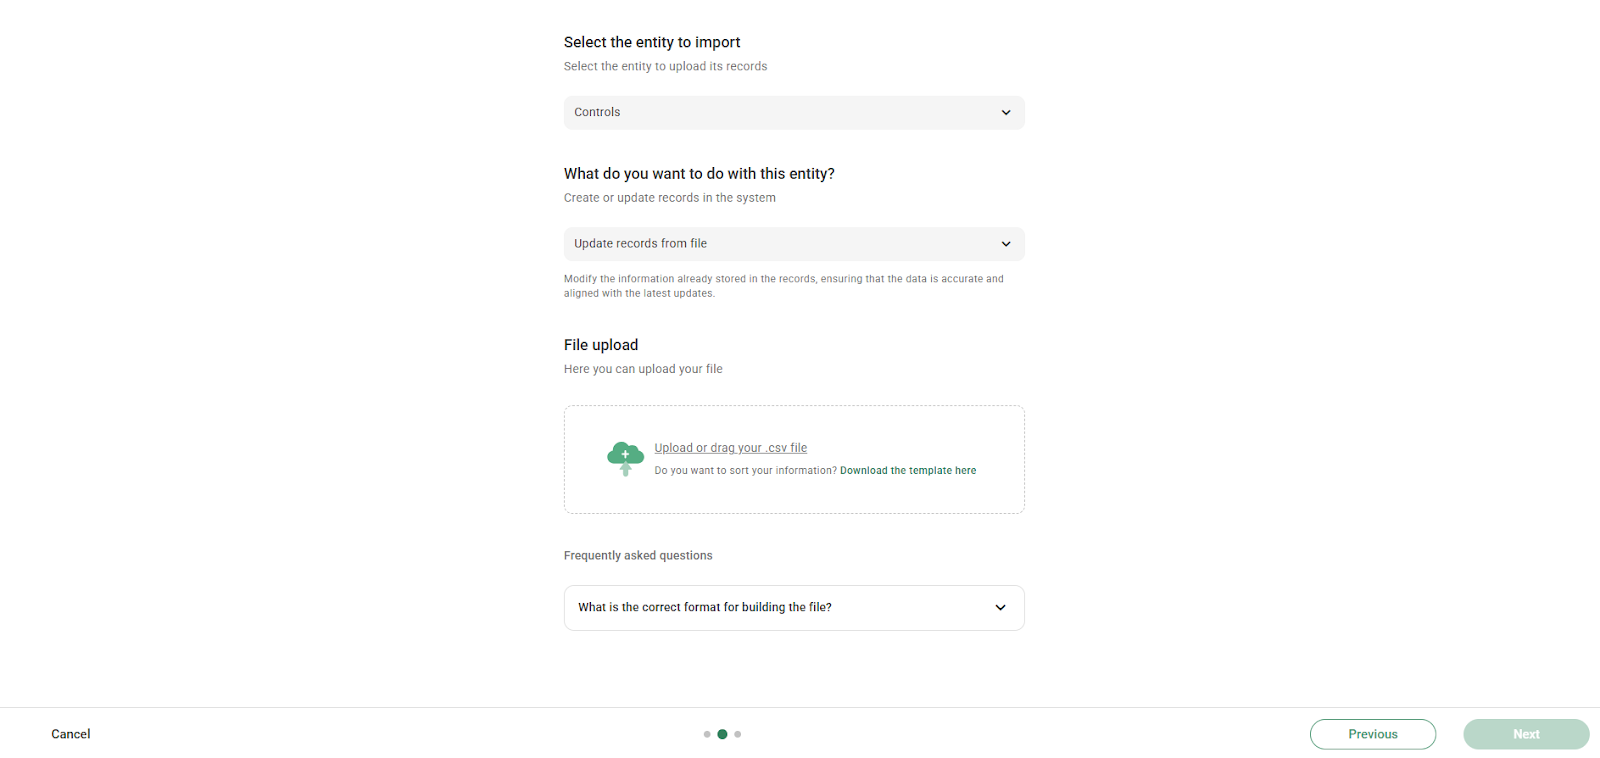
Task: Download the template here
Action: click(x=908, y=471)
